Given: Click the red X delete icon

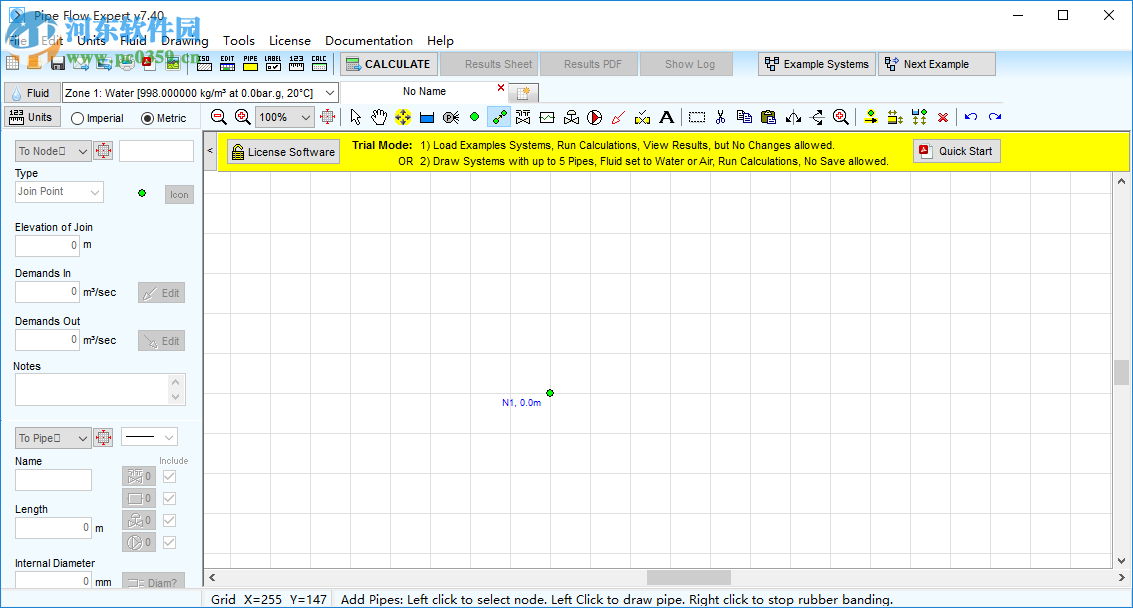Looking at the screenshot, I should (x=942, y=117).
